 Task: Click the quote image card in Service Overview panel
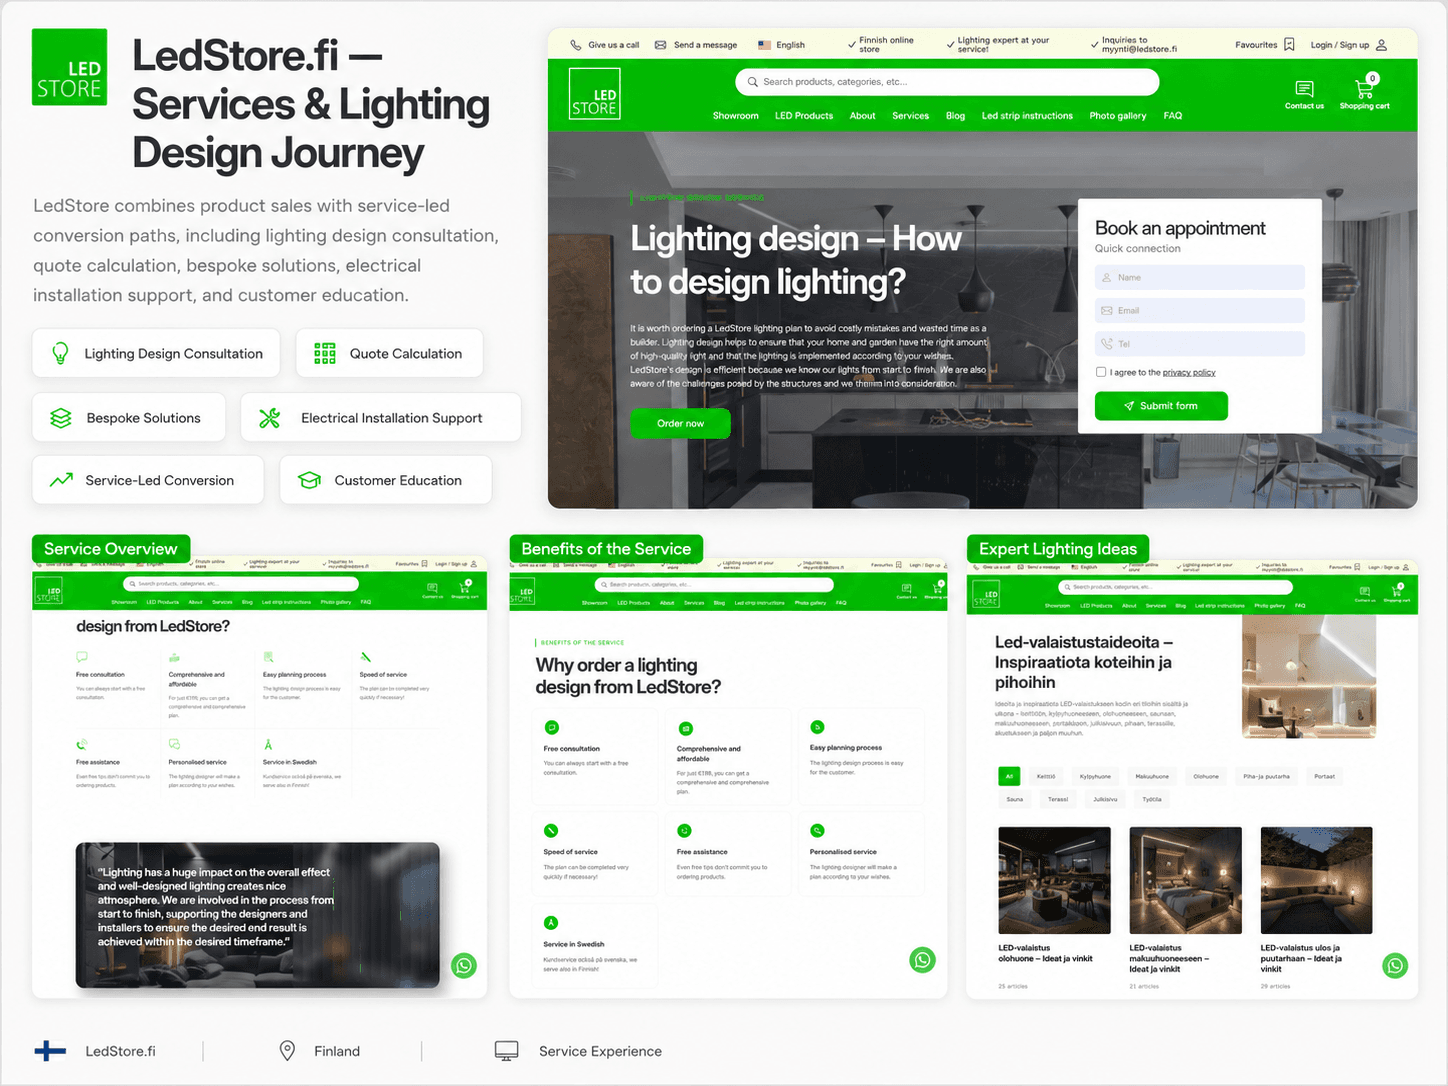258,915
